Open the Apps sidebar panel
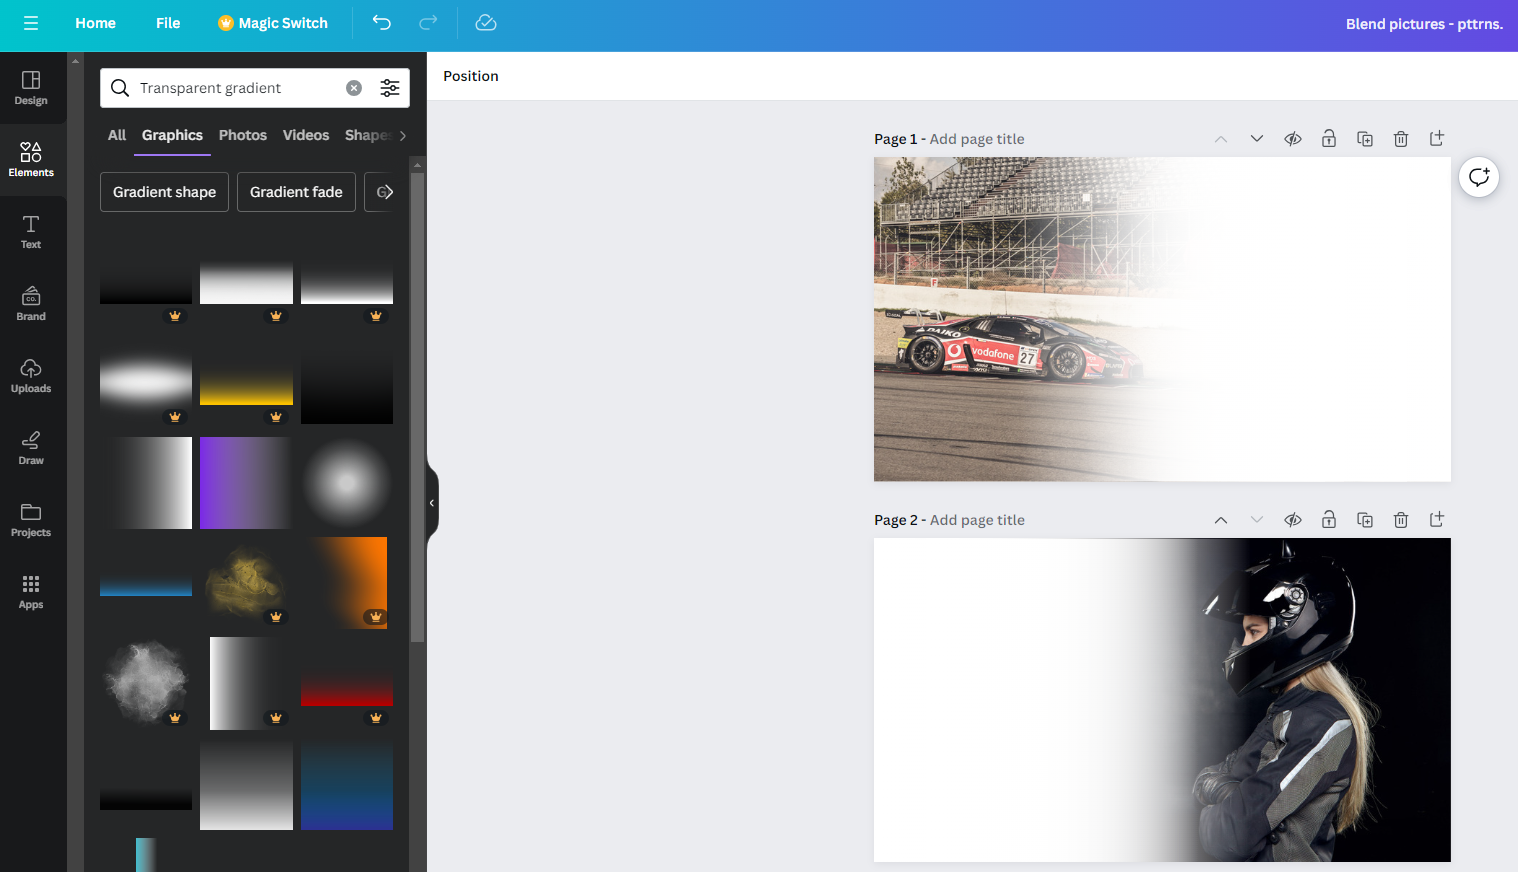This screenshot has width=1518, height=872. [31, 592]
